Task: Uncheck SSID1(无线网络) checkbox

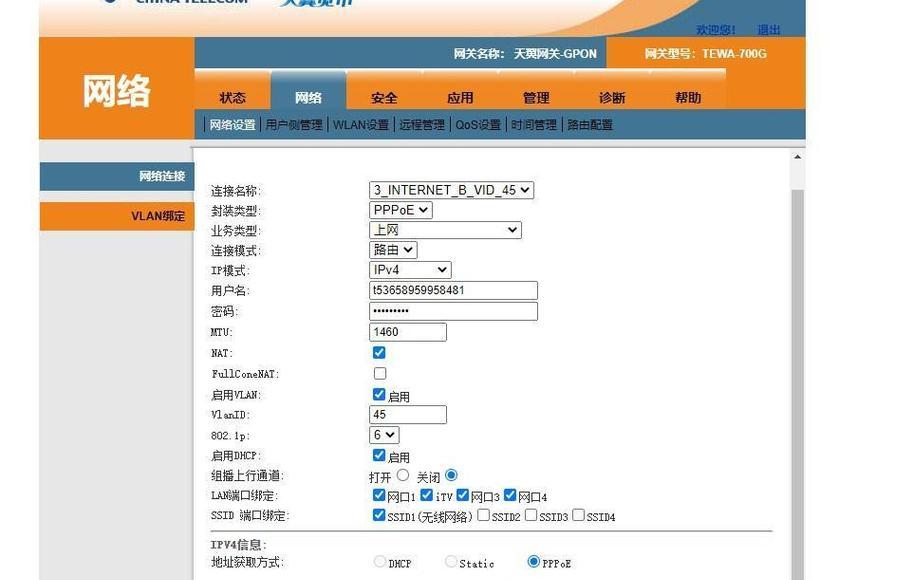Action: [379, 515]
